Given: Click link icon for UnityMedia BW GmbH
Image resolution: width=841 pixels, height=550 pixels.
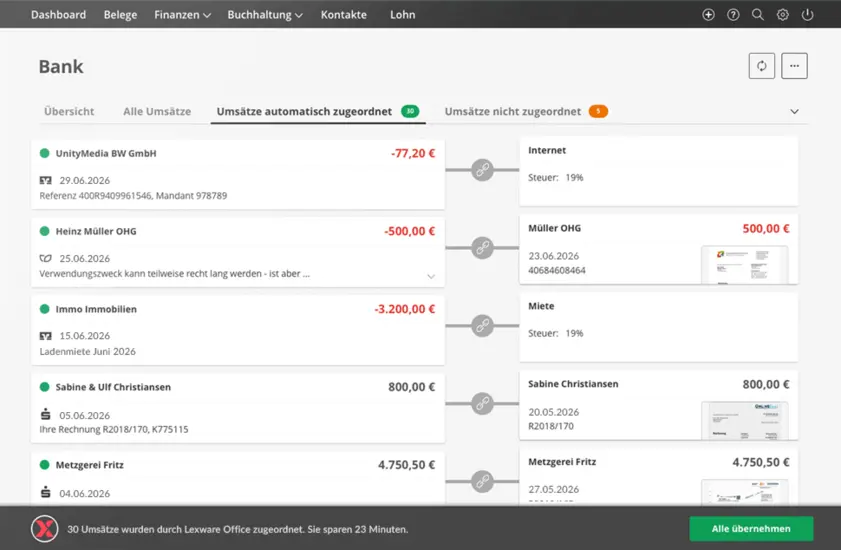Looking at the screenshot, I should tap(482, 170).
